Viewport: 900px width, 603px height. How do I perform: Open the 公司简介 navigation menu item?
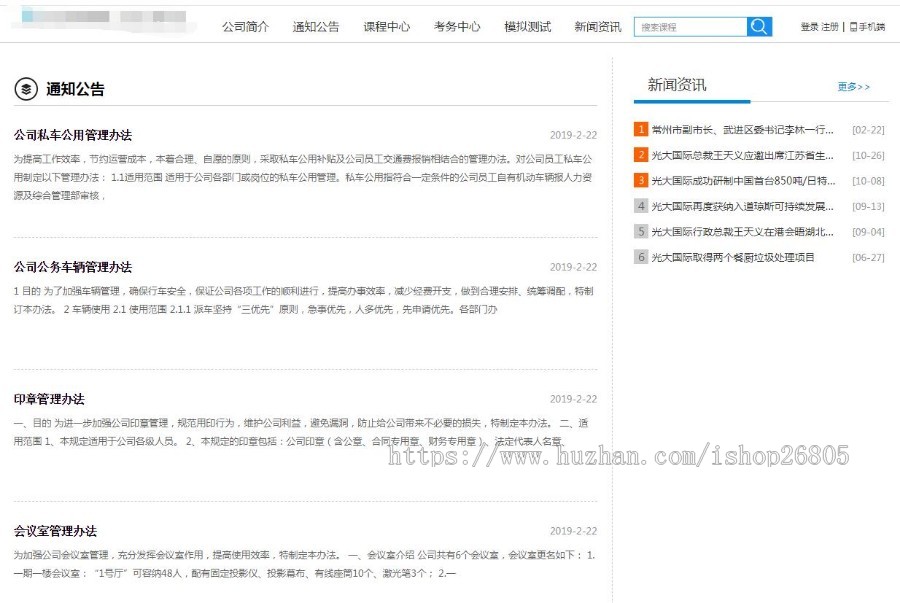[245, 27]
